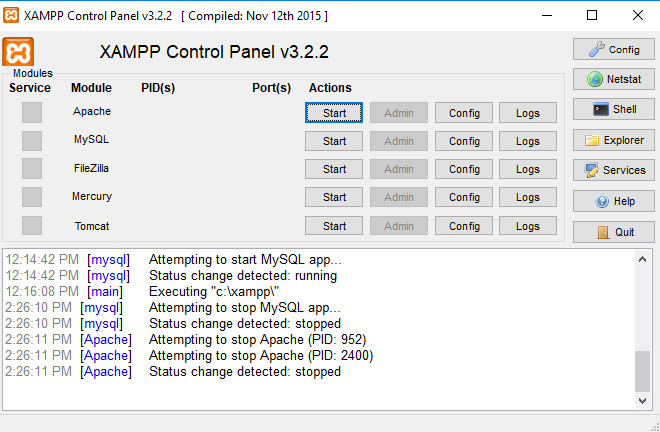The width and height of the screenshot is (660, 432).
Task: Click the Mercury Admin button
Action: (399, 197)
